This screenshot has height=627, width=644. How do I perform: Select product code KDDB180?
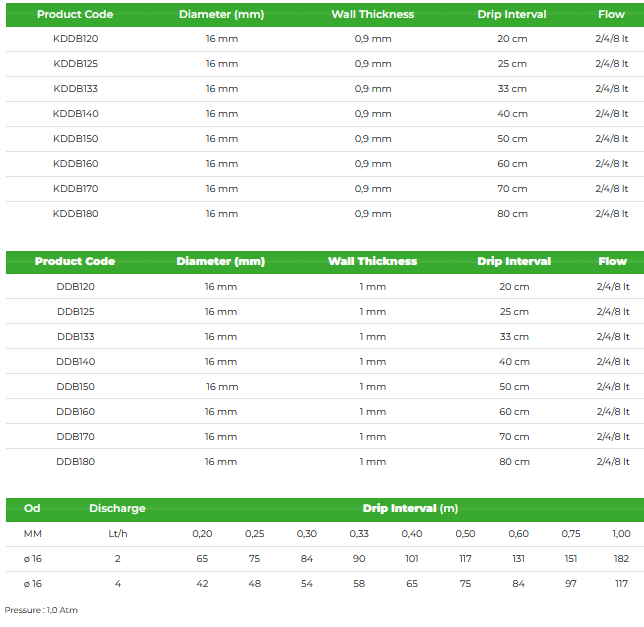click(75, 213)
